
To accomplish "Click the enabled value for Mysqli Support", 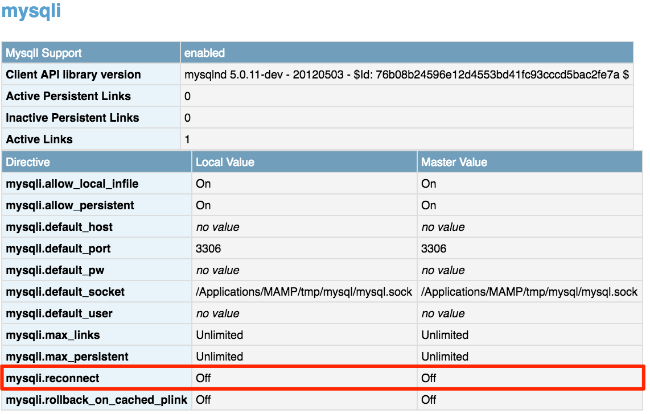I will tap(204, 53).
